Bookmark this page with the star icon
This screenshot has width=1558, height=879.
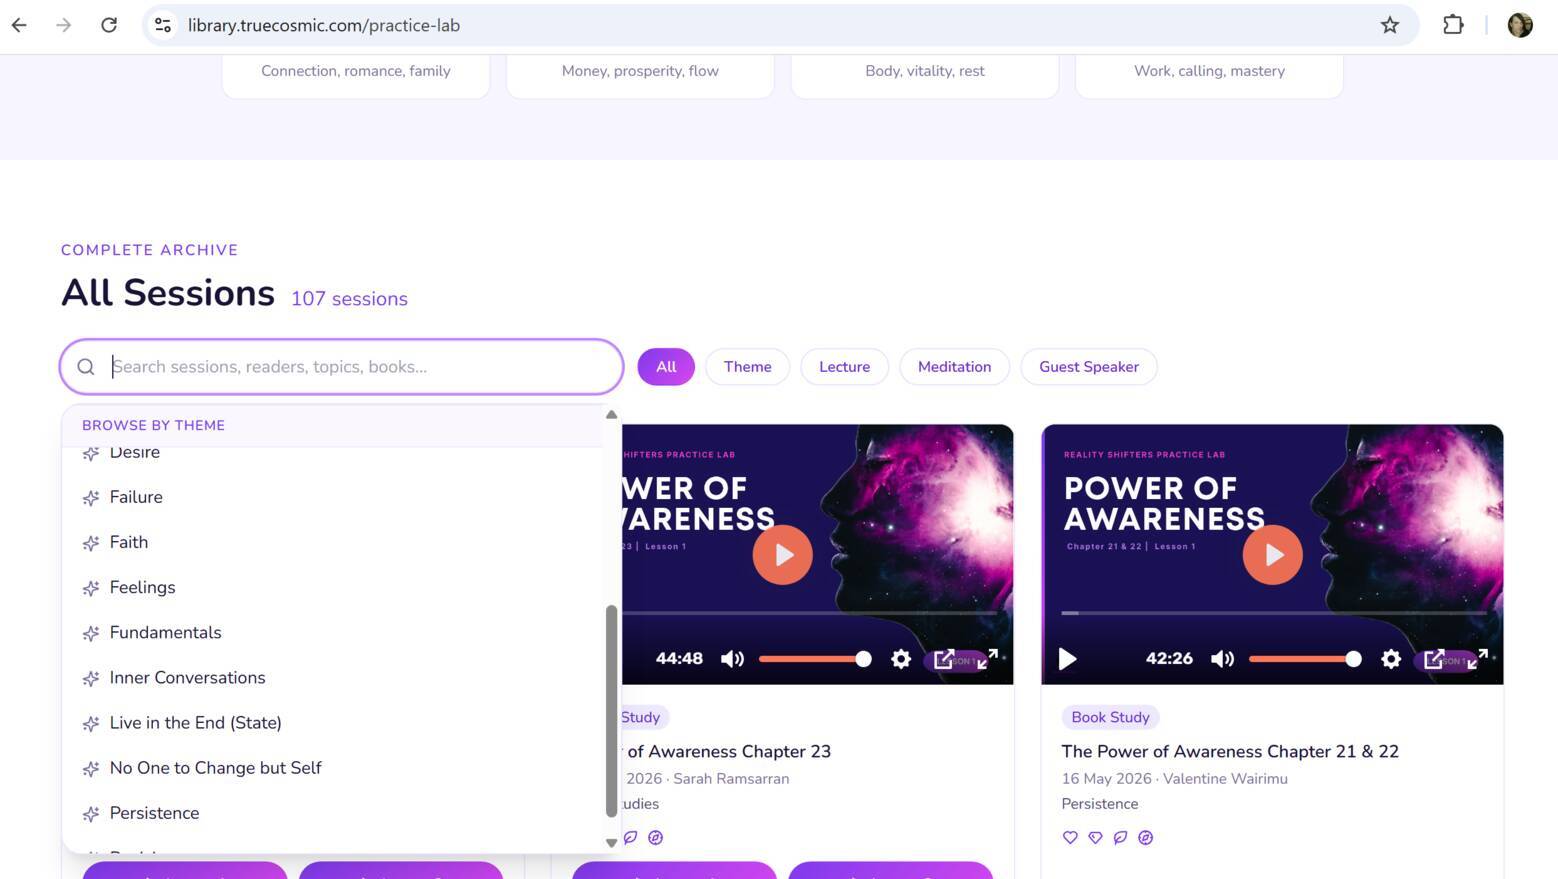tap(1390, 25)
